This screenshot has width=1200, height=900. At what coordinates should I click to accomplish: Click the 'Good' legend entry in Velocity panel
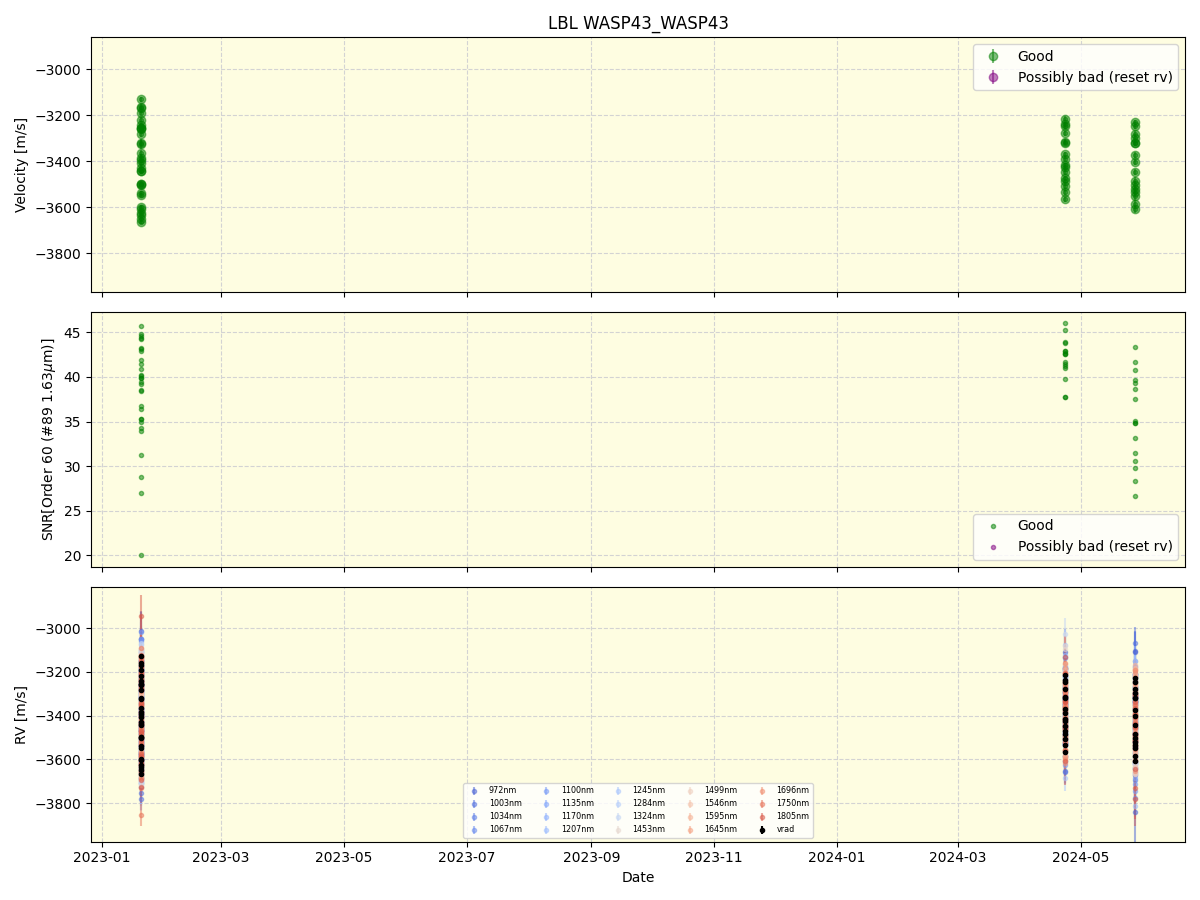[1035, 57]
